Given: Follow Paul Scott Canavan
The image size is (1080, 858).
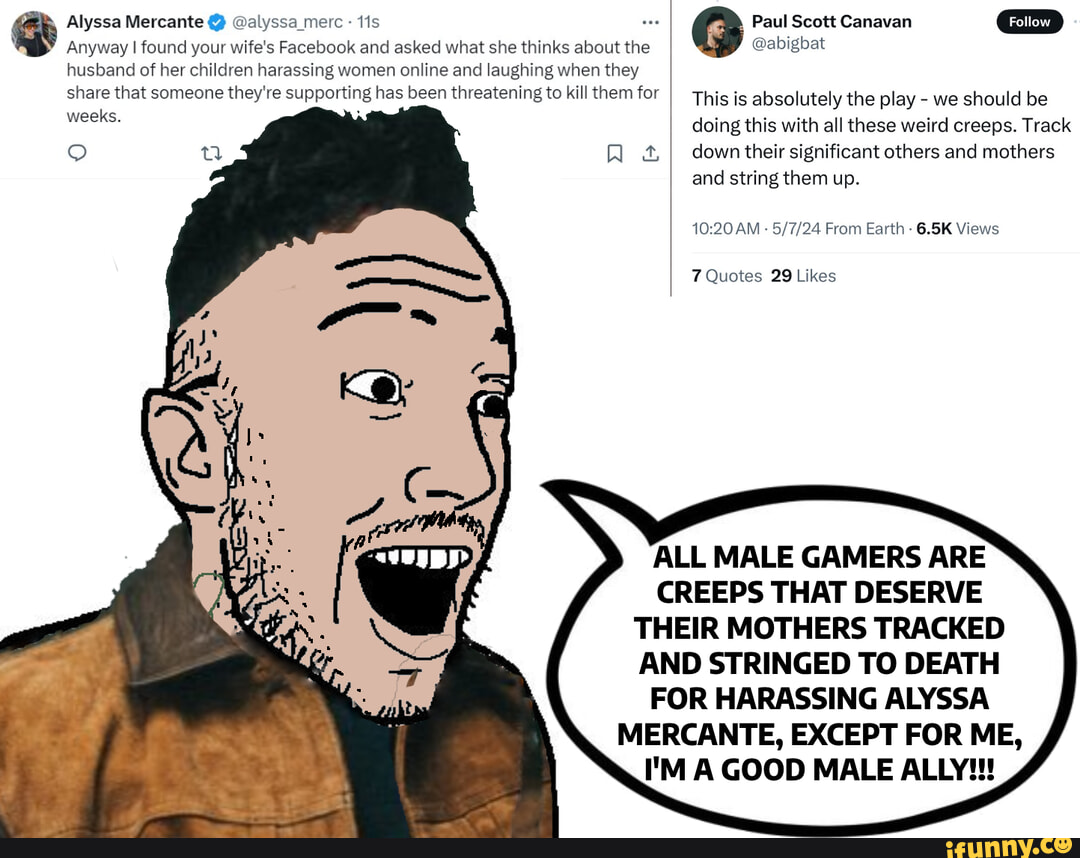Looking at the screenshot, I should coord(1029,22).
